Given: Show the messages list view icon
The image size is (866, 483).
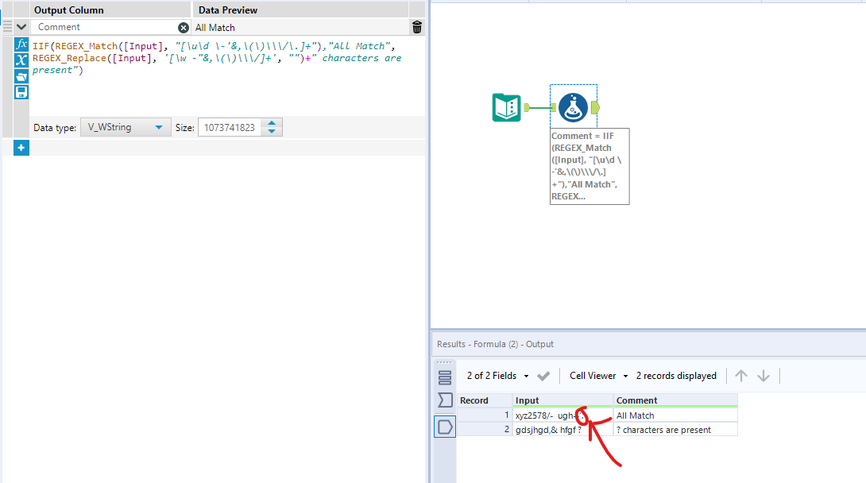Looking at the screenshot, I should coord(445,378).
